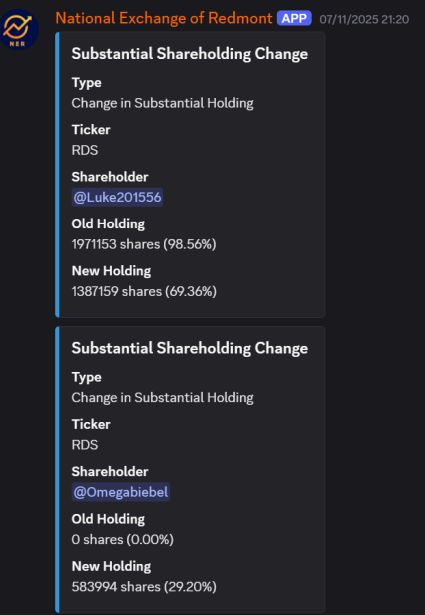The height and width of the screenshot is (615, 425).
Task: Click the blue accent bar of first embed
Action: coord(57,175)
